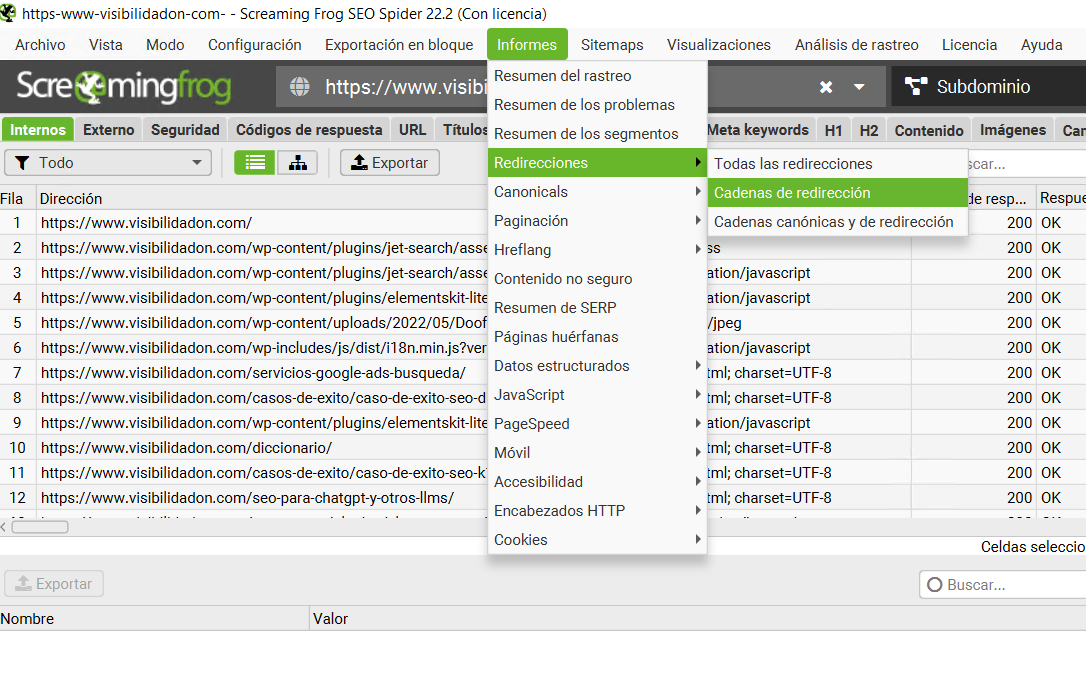Open the Todo filter dropdown

[108, 163]
